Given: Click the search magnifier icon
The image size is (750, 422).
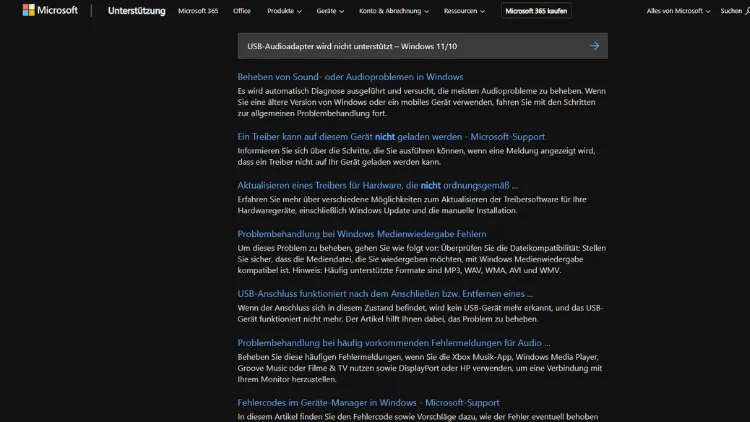Looking at the screenshot, I should [x=744, y=11].
